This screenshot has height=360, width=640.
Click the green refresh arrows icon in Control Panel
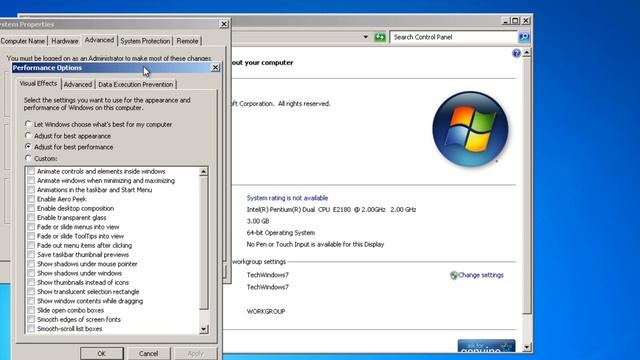[380, 37]
